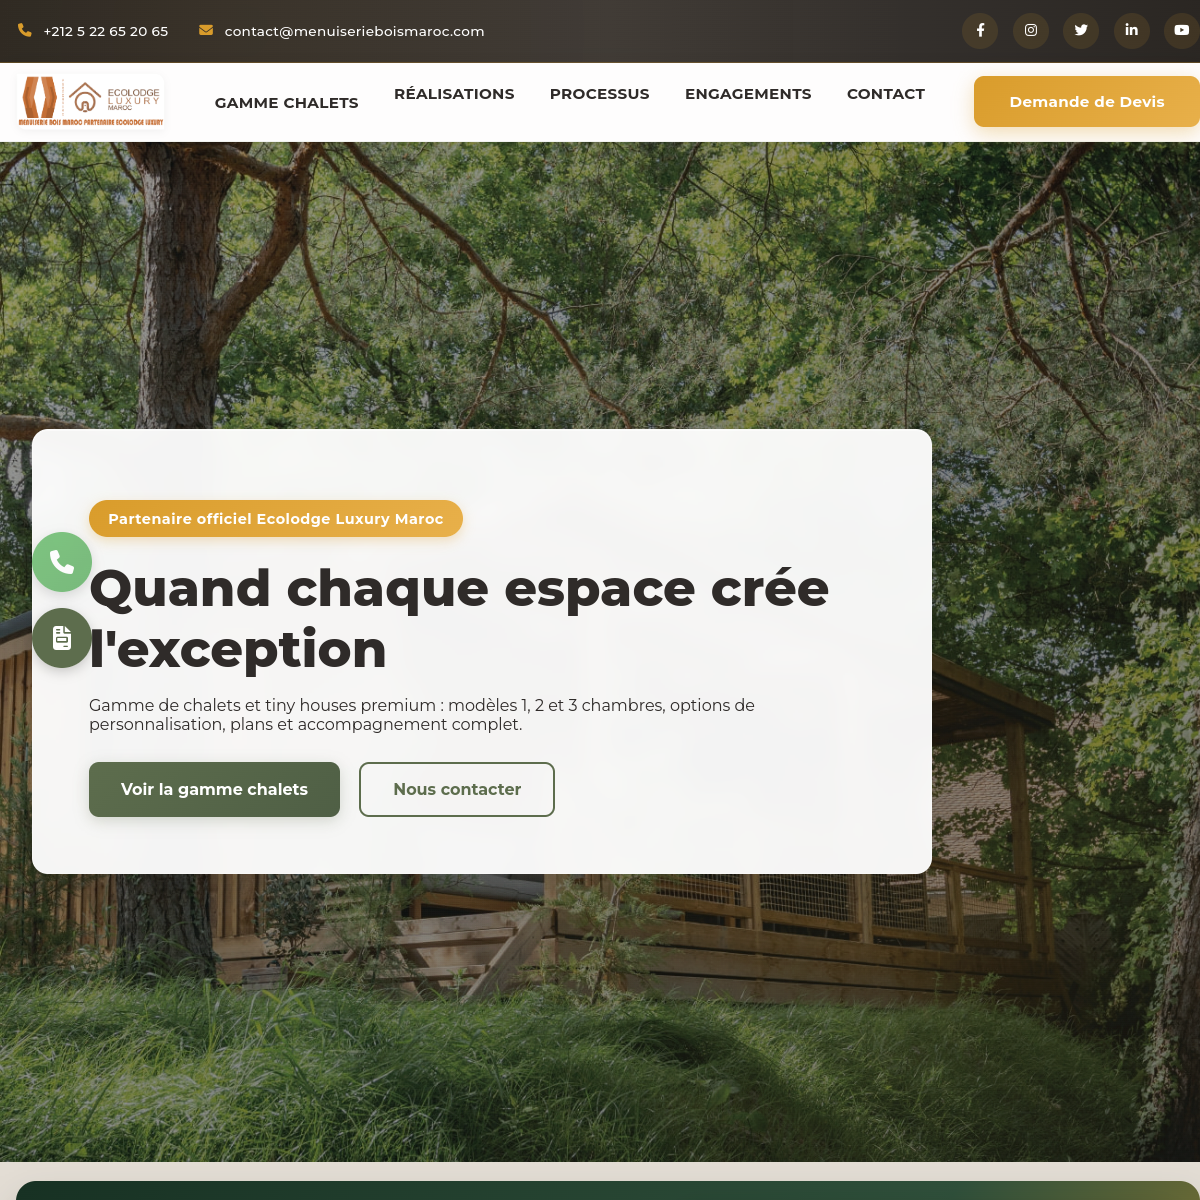The height and width of the screenshot is (1200, 1200).
Task: Tap the floating quote document button
Action: coord(62,638)
